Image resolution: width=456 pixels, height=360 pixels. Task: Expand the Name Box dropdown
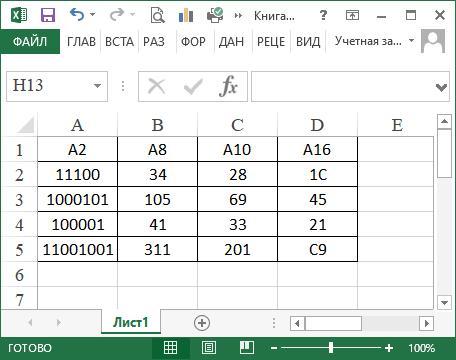click(97, 86)
